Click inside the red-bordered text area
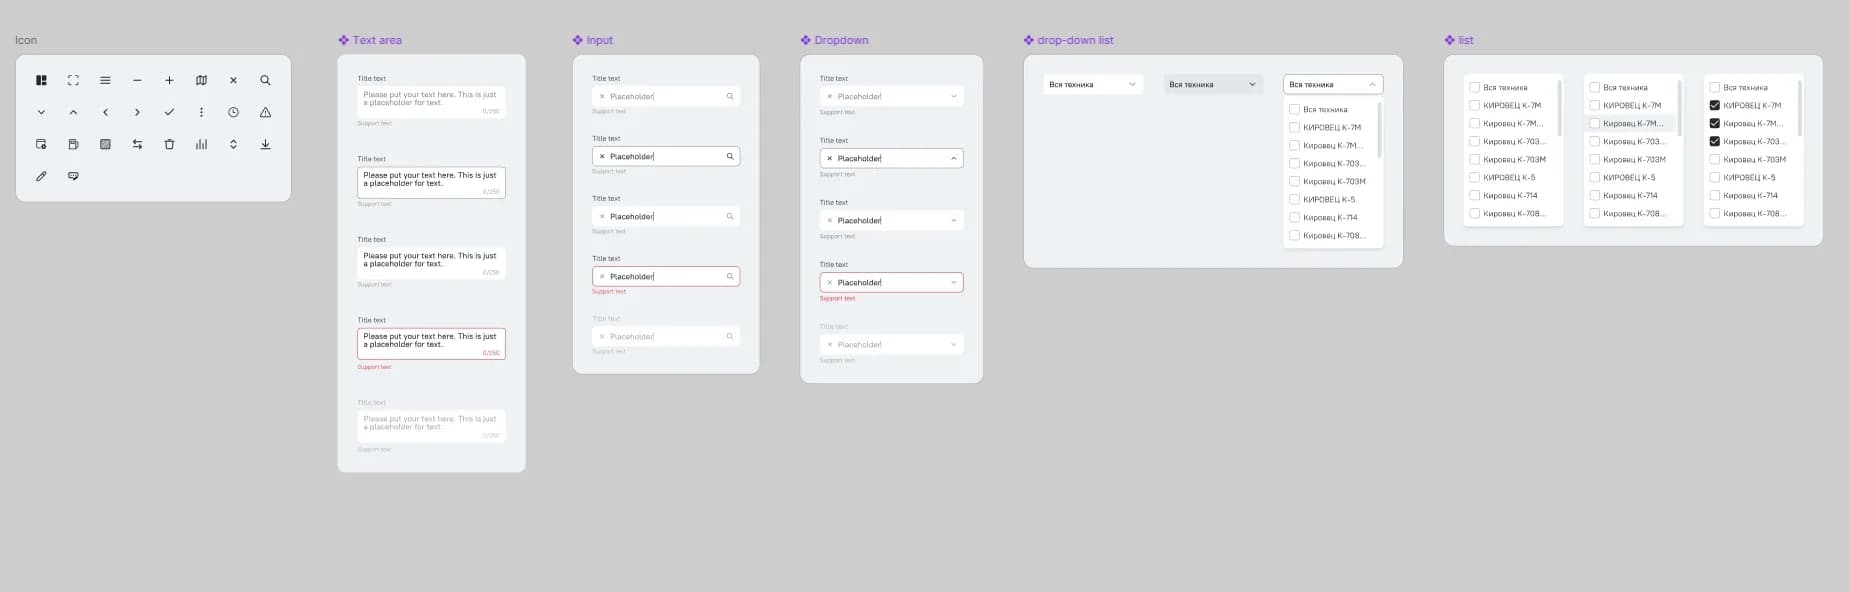This screenshot has width=1849, height=592. coord(431,344)
